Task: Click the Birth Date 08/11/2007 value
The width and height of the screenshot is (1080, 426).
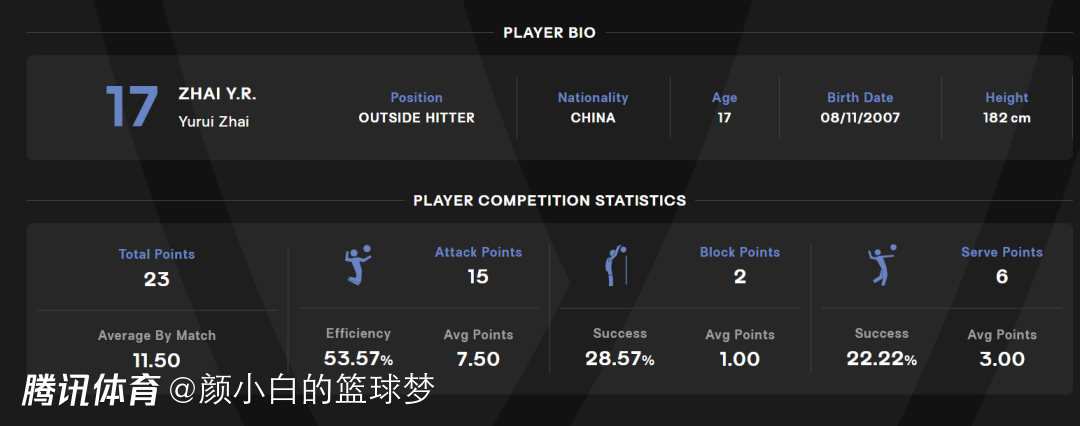Action: point(860,118)
